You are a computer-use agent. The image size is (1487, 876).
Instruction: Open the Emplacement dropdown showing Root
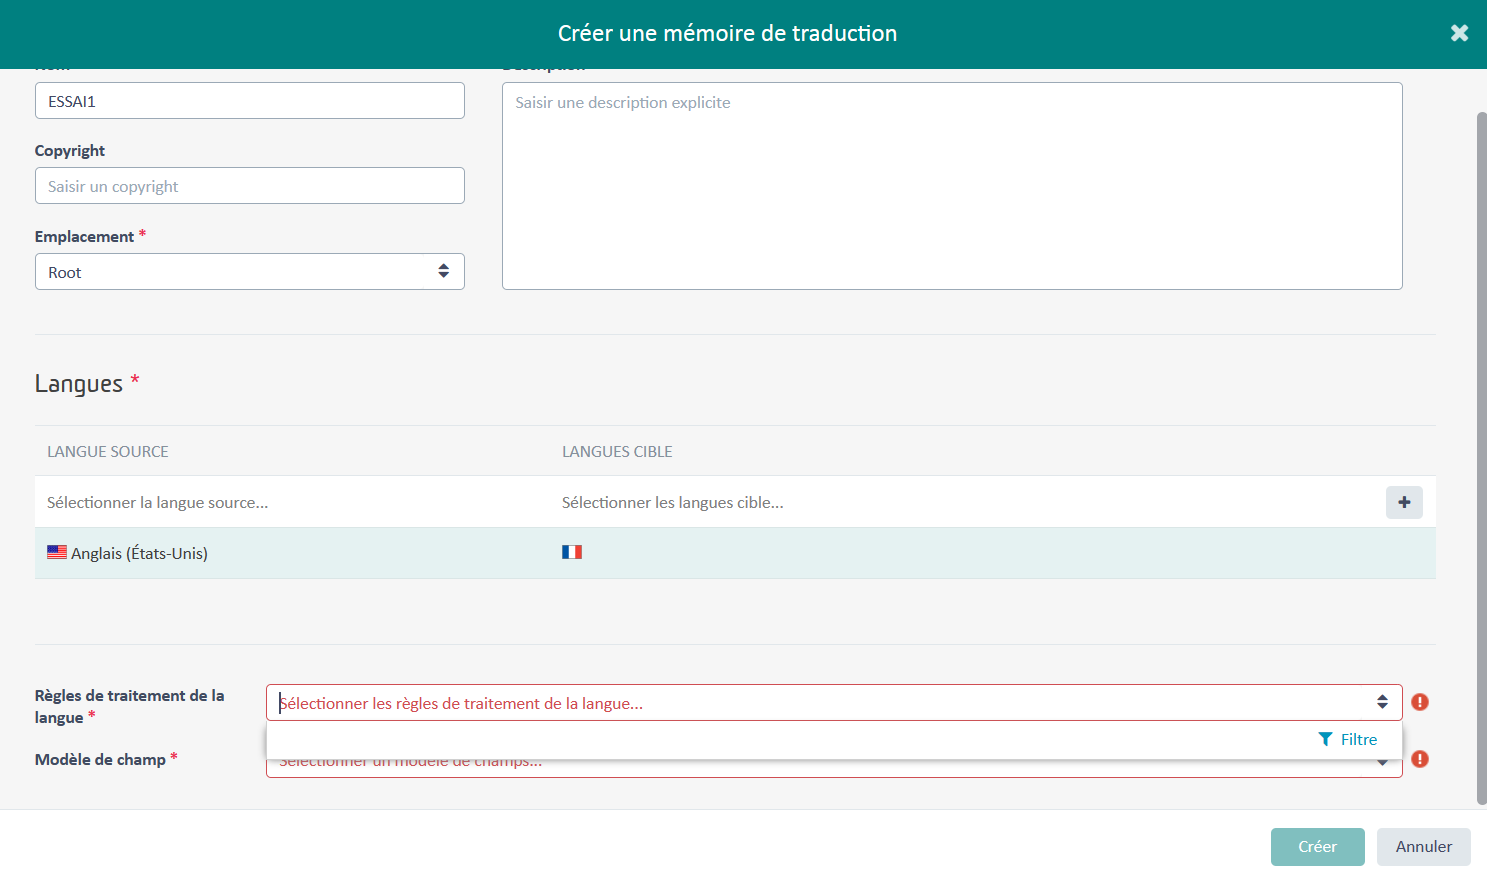pyautogui.click(x=250, y=271)
